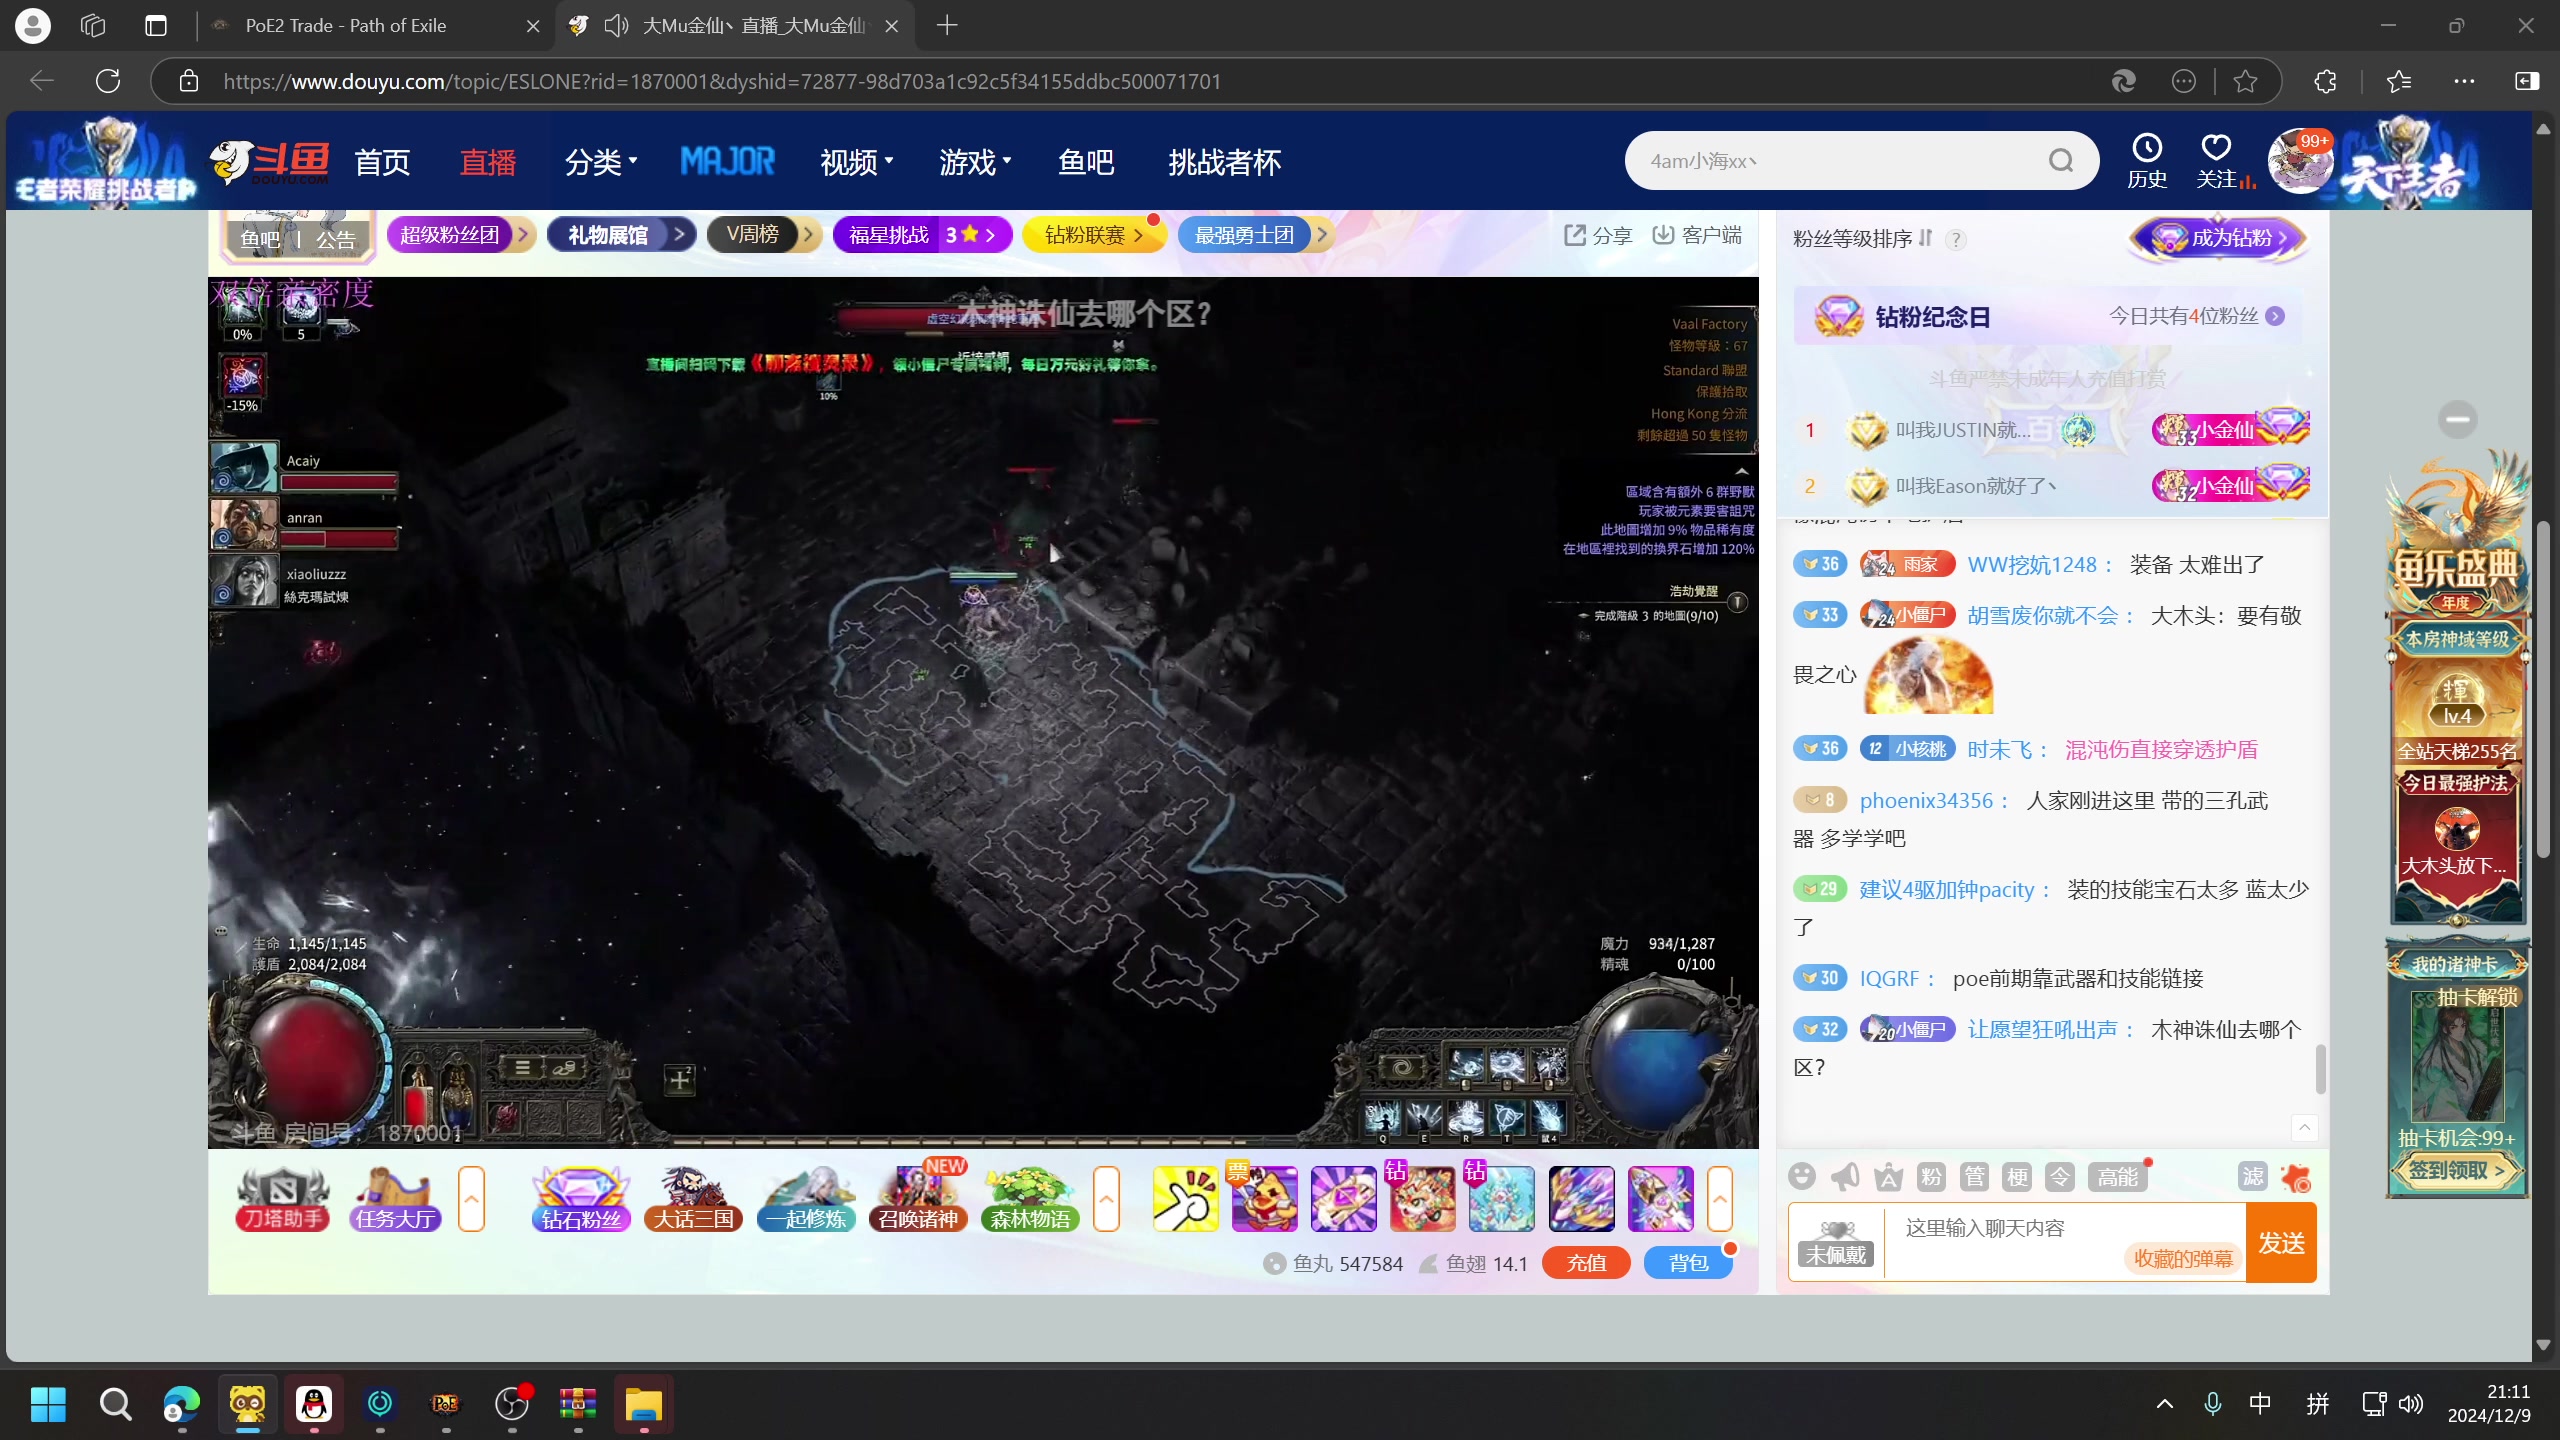
Task: Open 鱼吧 in the top navigation
Action: [x=1086, y=161]
